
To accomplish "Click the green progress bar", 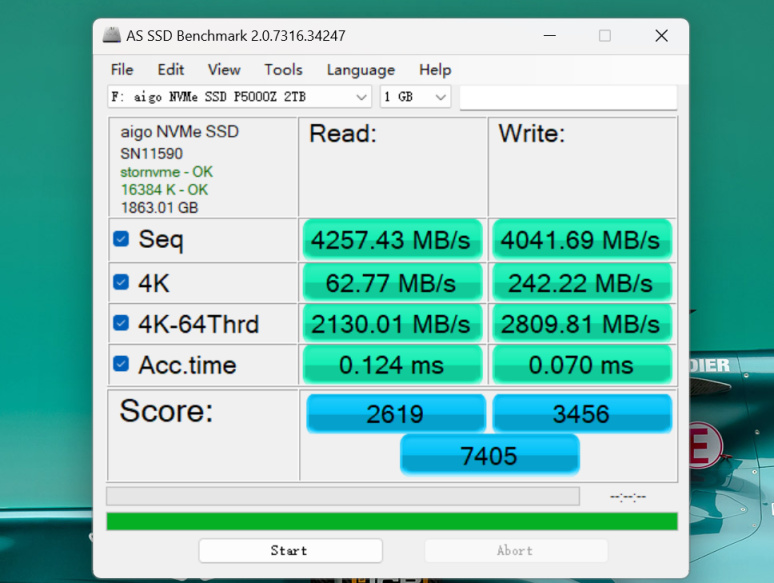I will [x=392, y=521].
